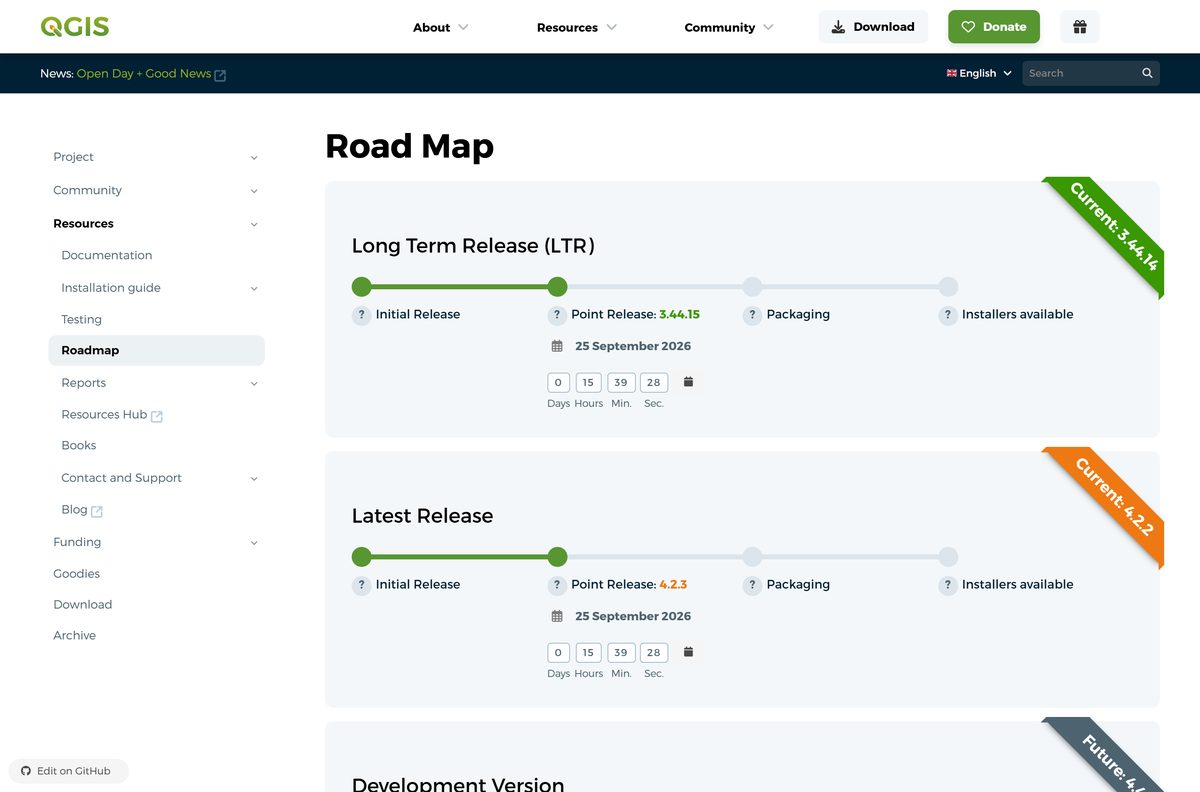Image resolution: width=1200 pixels, height=792 pixels.
Task: Click Latest Release Installers available timeline node
Action: (948, 557)
